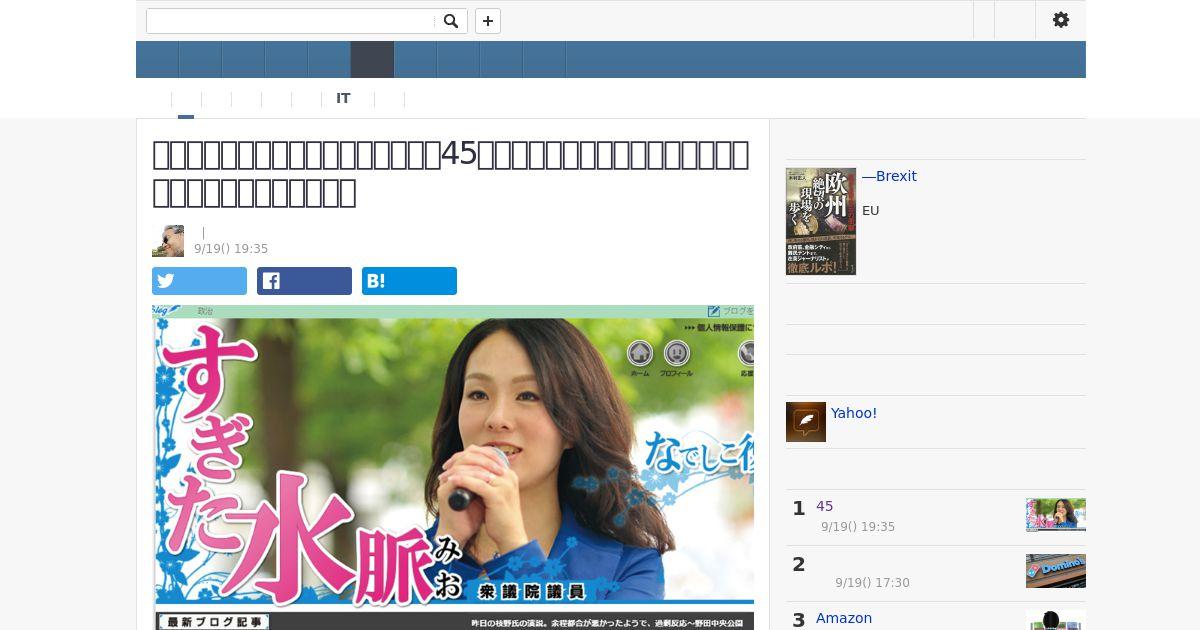Bookmark with the Hatena B! button
Viewport: 1200px width, 630px height.
(409, 281)
